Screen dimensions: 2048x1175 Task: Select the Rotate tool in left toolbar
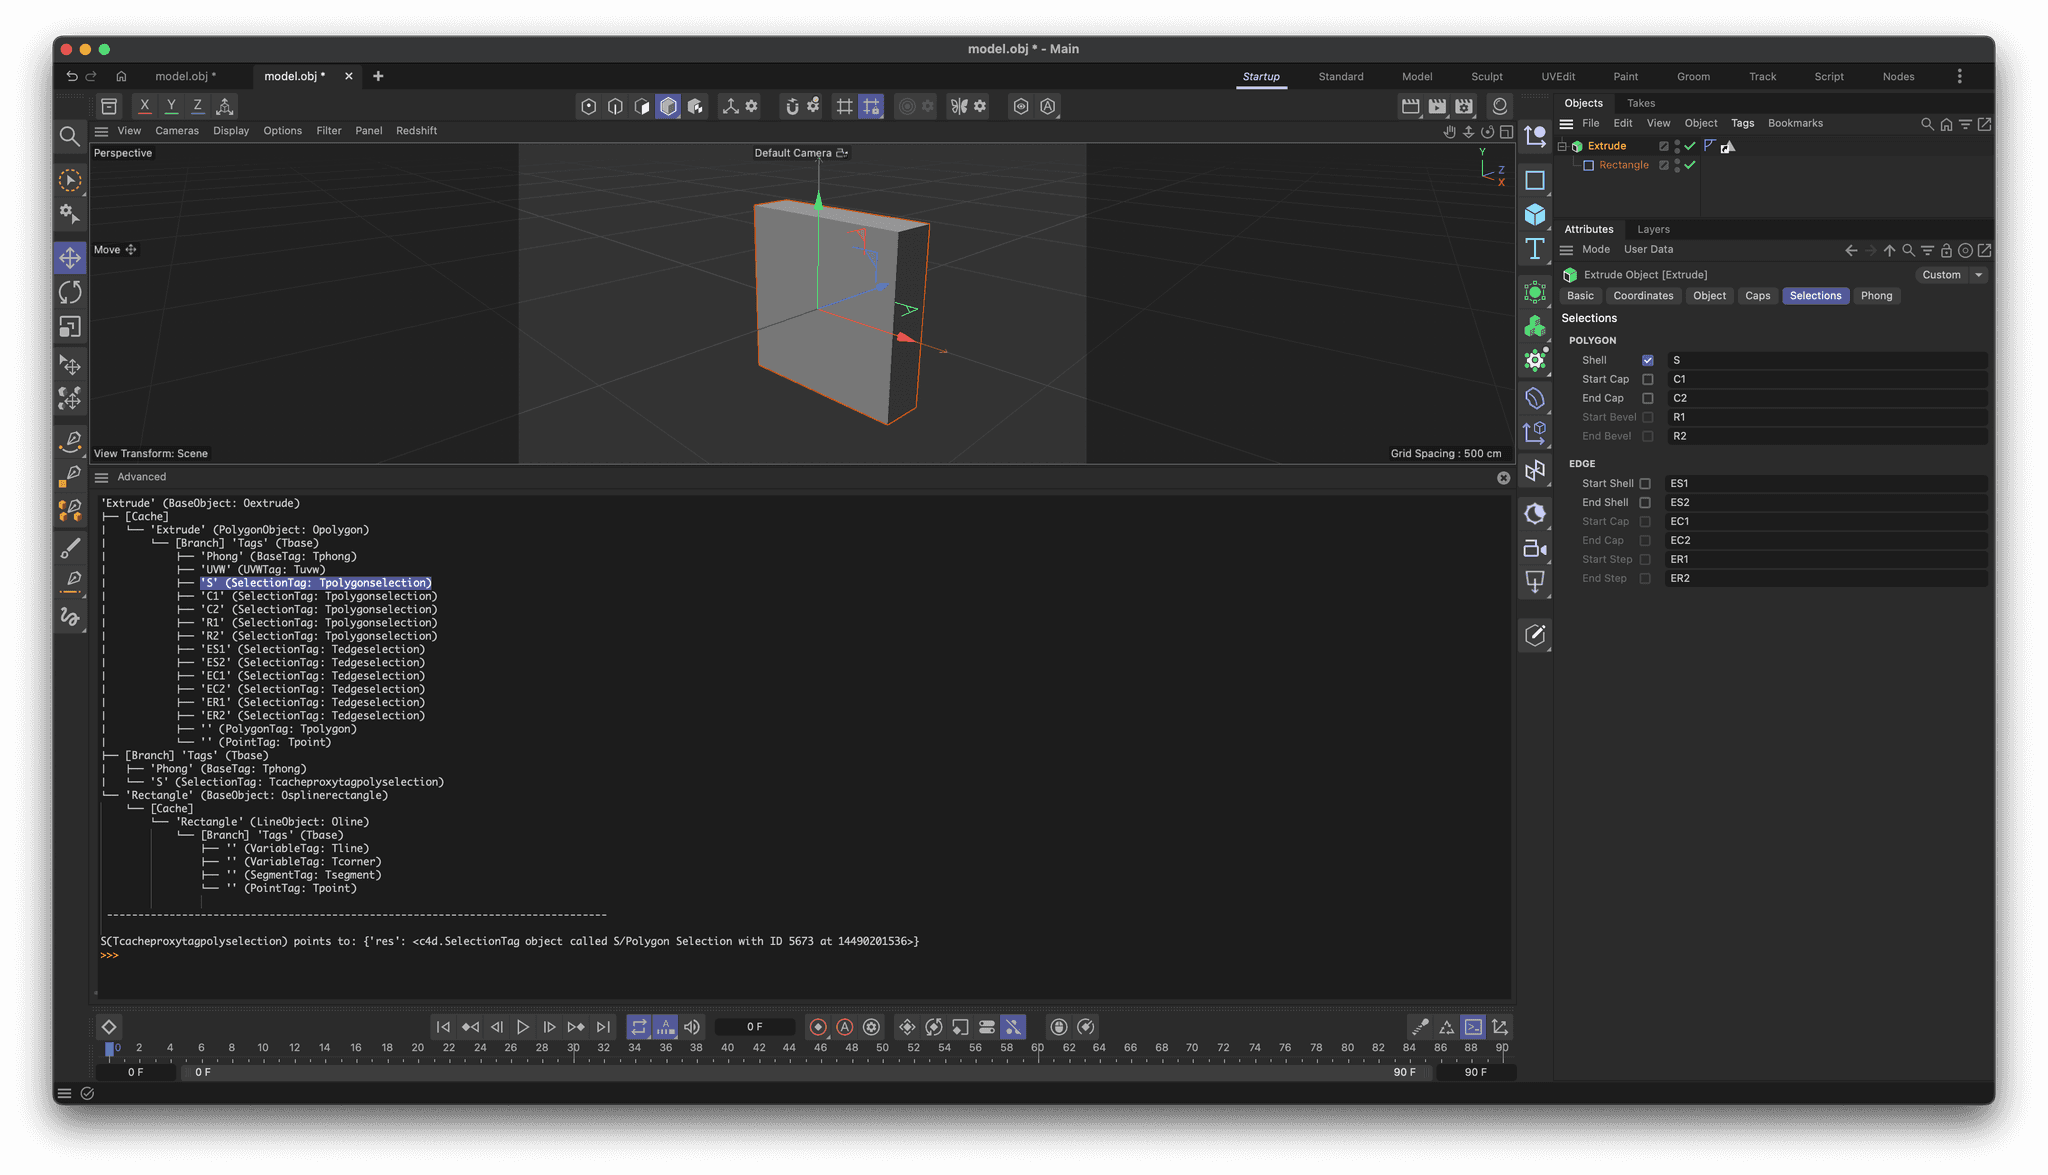(x=70, y=292)
